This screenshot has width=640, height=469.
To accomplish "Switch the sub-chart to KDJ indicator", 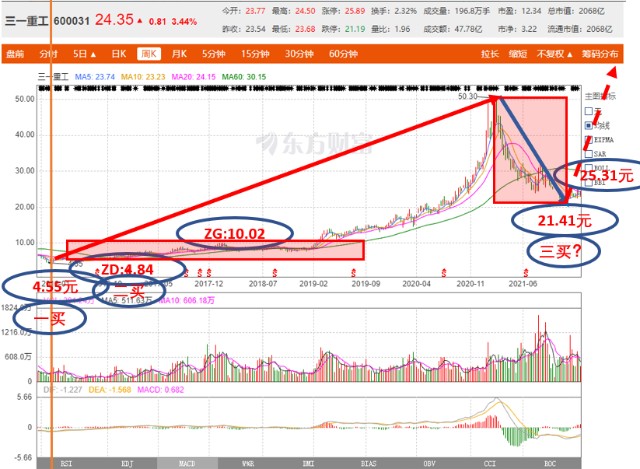I will 127,463.
